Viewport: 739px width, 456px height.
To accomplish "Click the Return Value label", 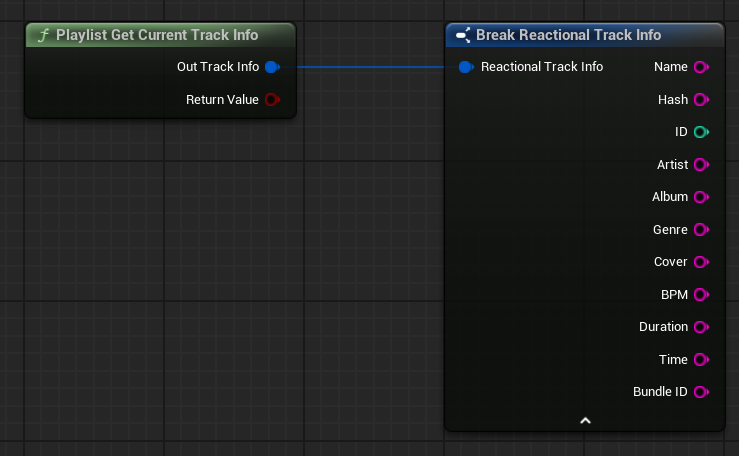I will point(222,99).
